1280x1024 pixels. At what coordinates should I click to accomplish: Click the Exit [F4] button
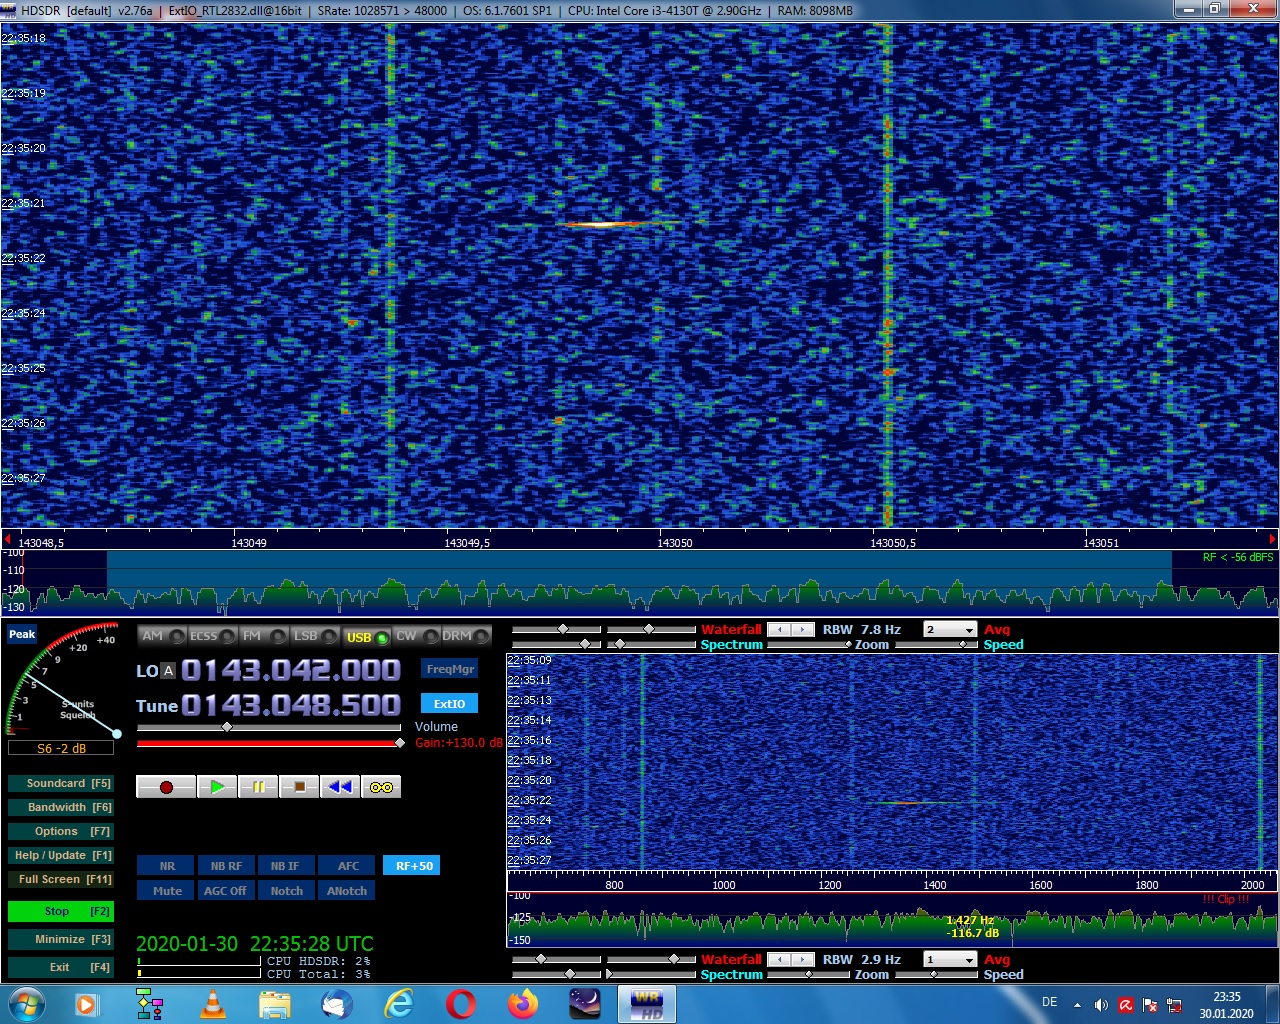(x=61, y=967)
